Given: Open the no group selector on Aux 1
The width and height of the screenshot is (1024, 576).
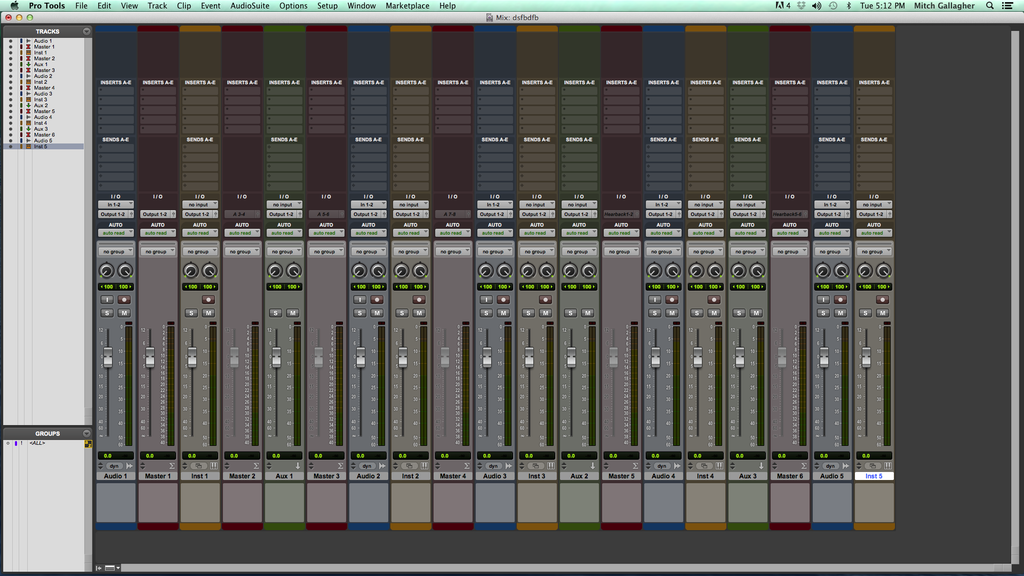Looking at the screenshot, I should tap(284, 250).
